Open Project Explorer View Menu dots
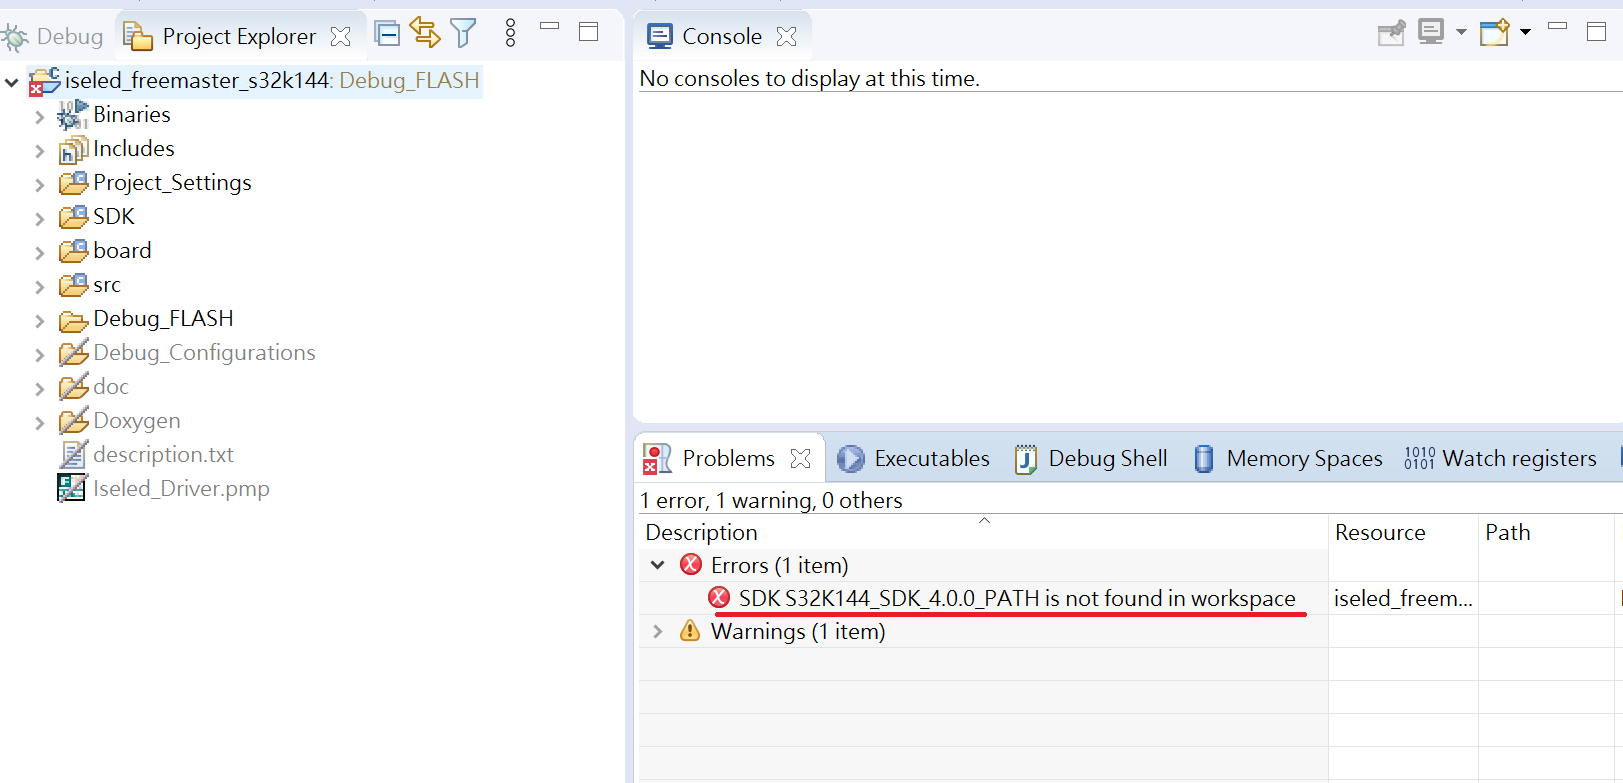The height and width of the screenshot is (783, 1623). (x=511, y=33)
